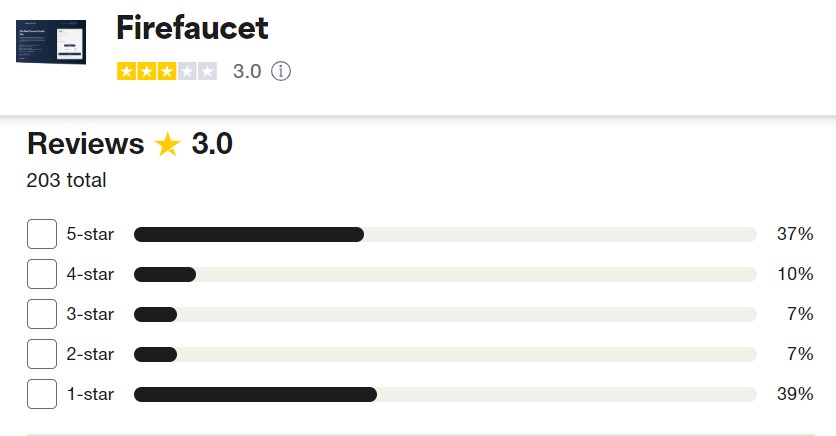Screen dimensions: 836x436
Task: Click the Firefaucet title heading
Action: [192, 28]
